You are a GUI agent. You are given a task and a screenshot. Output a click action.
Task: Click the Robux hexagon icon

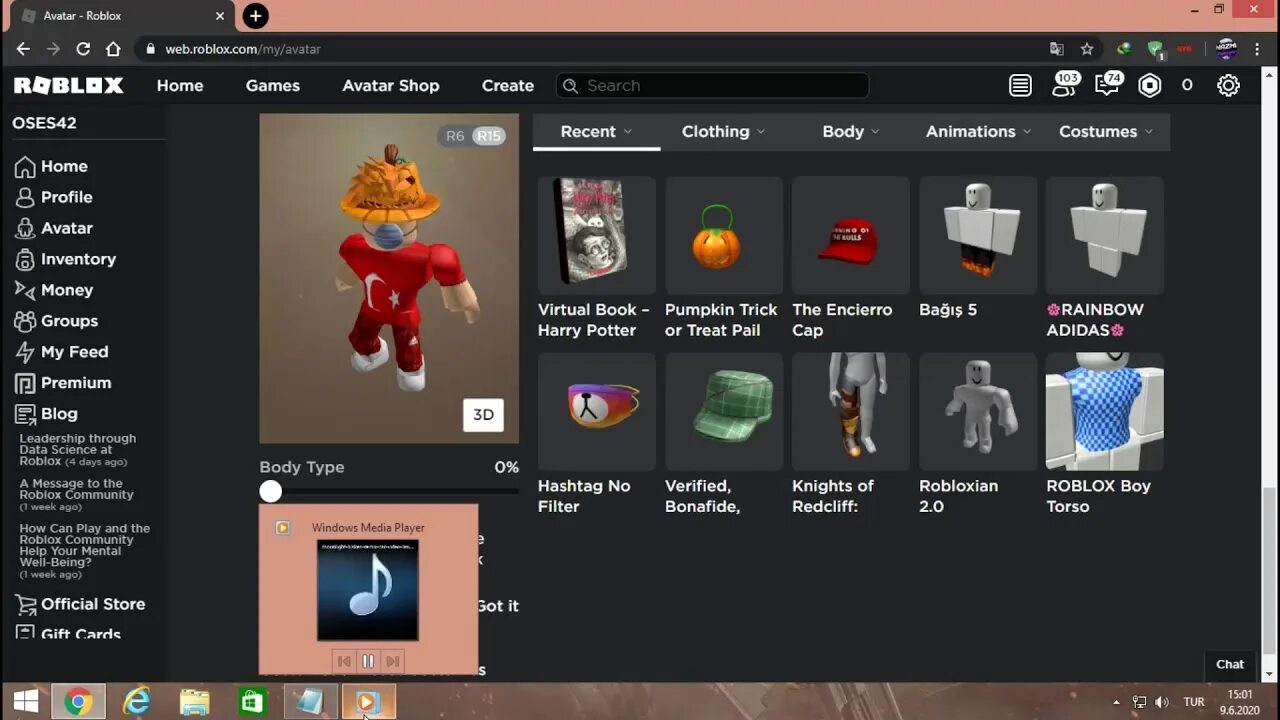[x=1150, y=86]
